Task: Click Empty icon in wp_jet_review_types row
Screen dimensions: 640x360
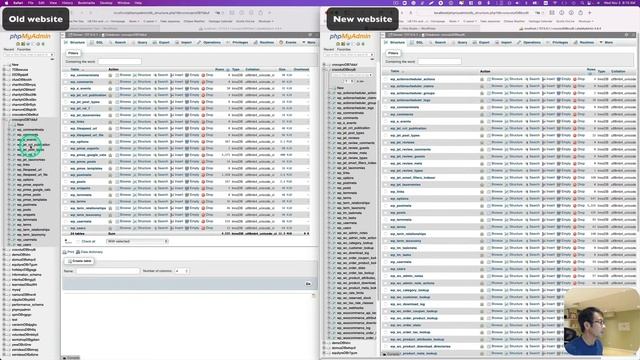Action: point(558,170)
